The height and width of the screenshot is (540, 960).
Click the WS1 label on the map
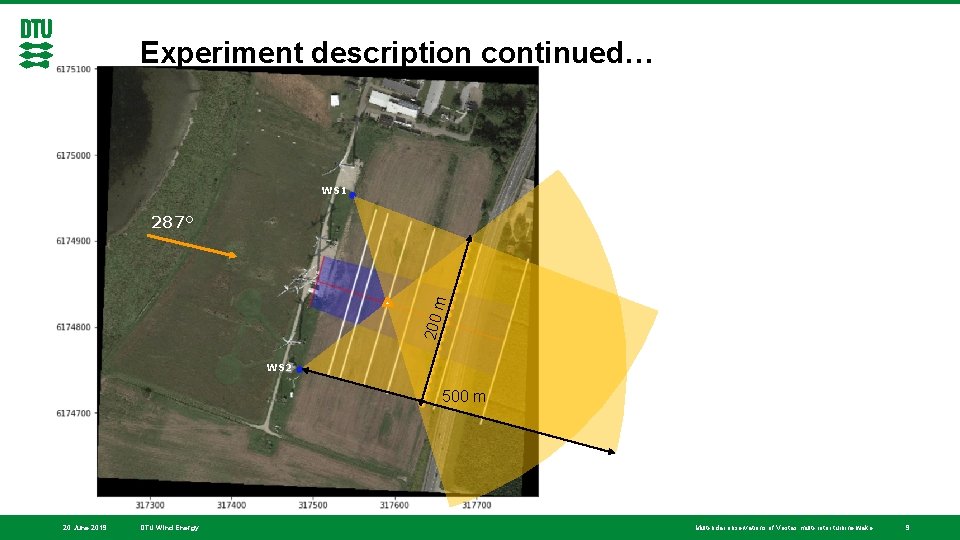coord(334,190)
